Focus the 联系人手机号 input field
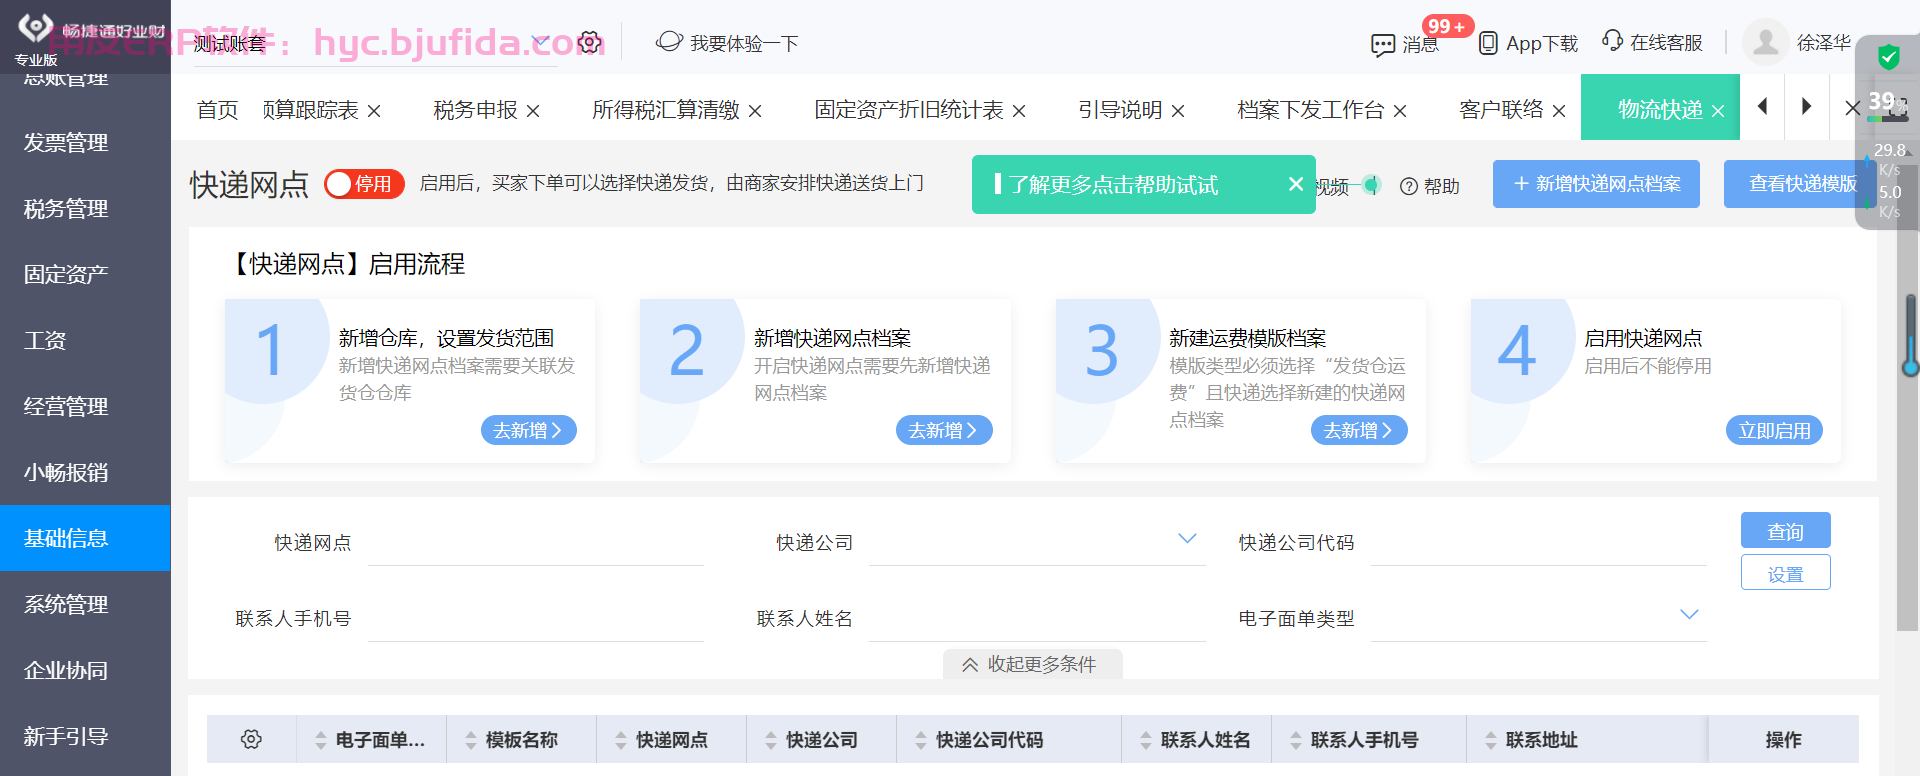This screenshot has height=776, width=1920. point(536,619)
